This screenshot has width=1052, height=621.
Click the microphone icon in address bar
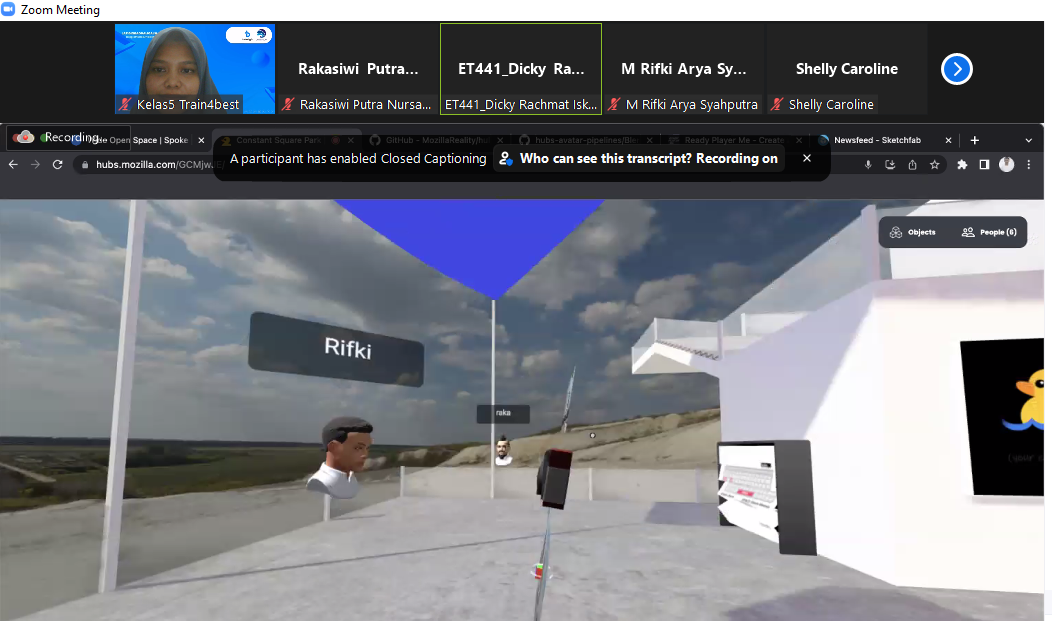[x=868, y=164]
